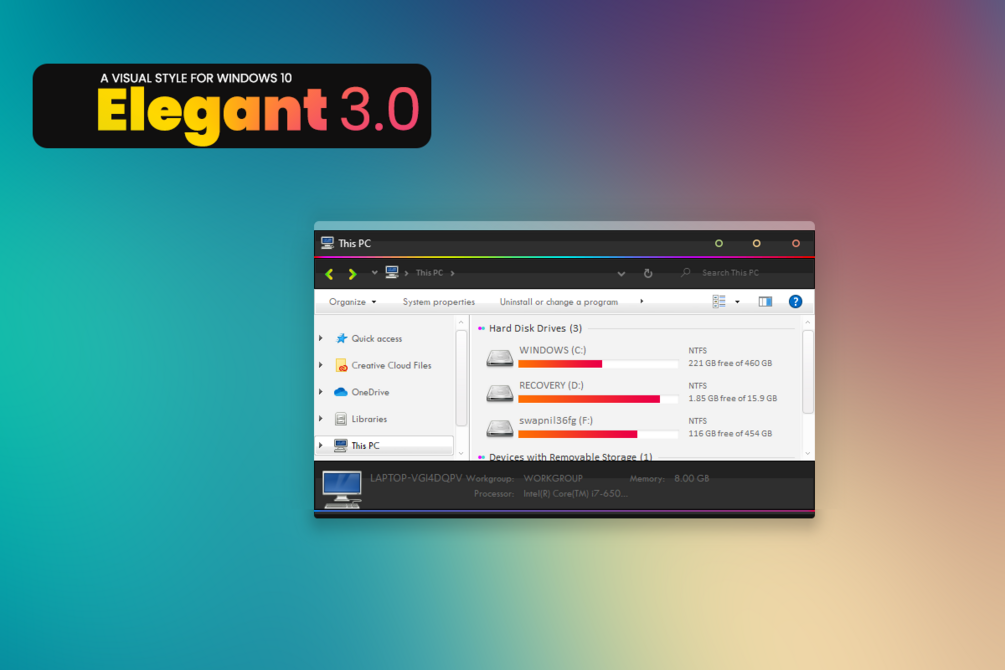
Task: Go back with the green back arrow
Action: tap(329, 274)
